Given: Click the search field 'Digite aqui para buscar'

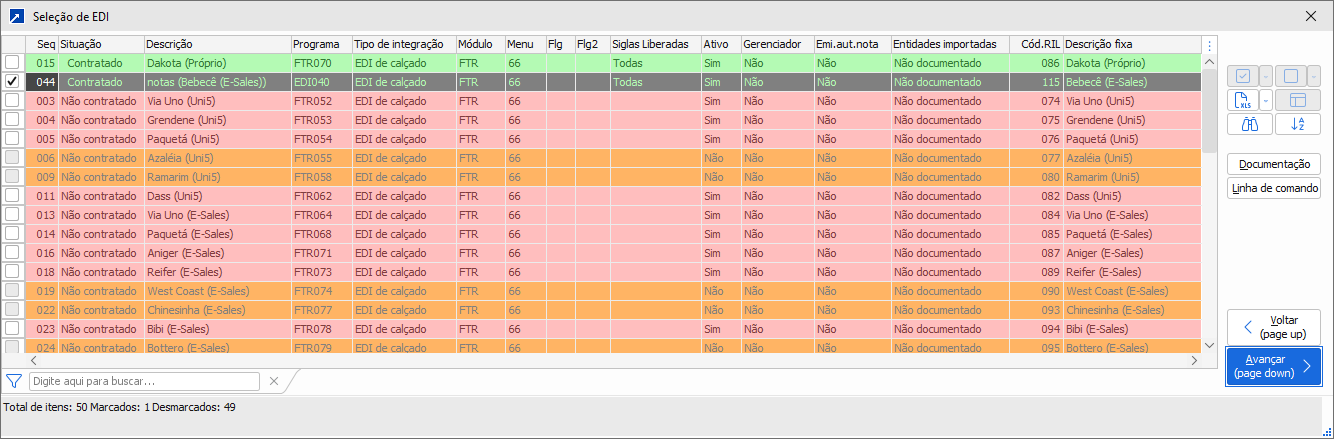Looking at the screenshot, I should (x=145, y=381).
